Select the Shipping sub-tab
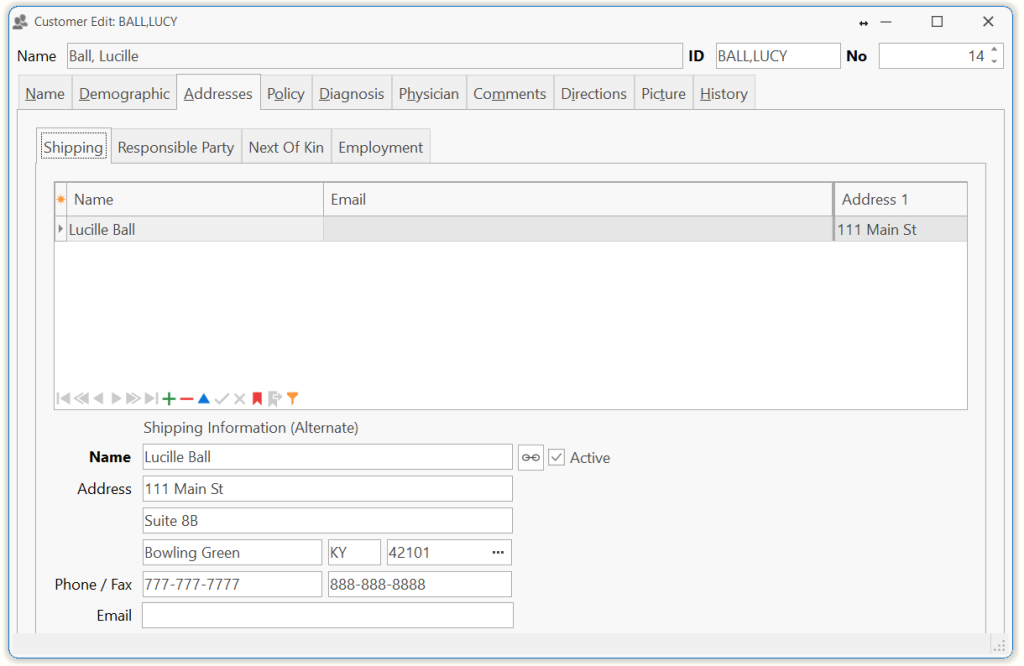This screenshot has height=666, width=1024. 73,147
